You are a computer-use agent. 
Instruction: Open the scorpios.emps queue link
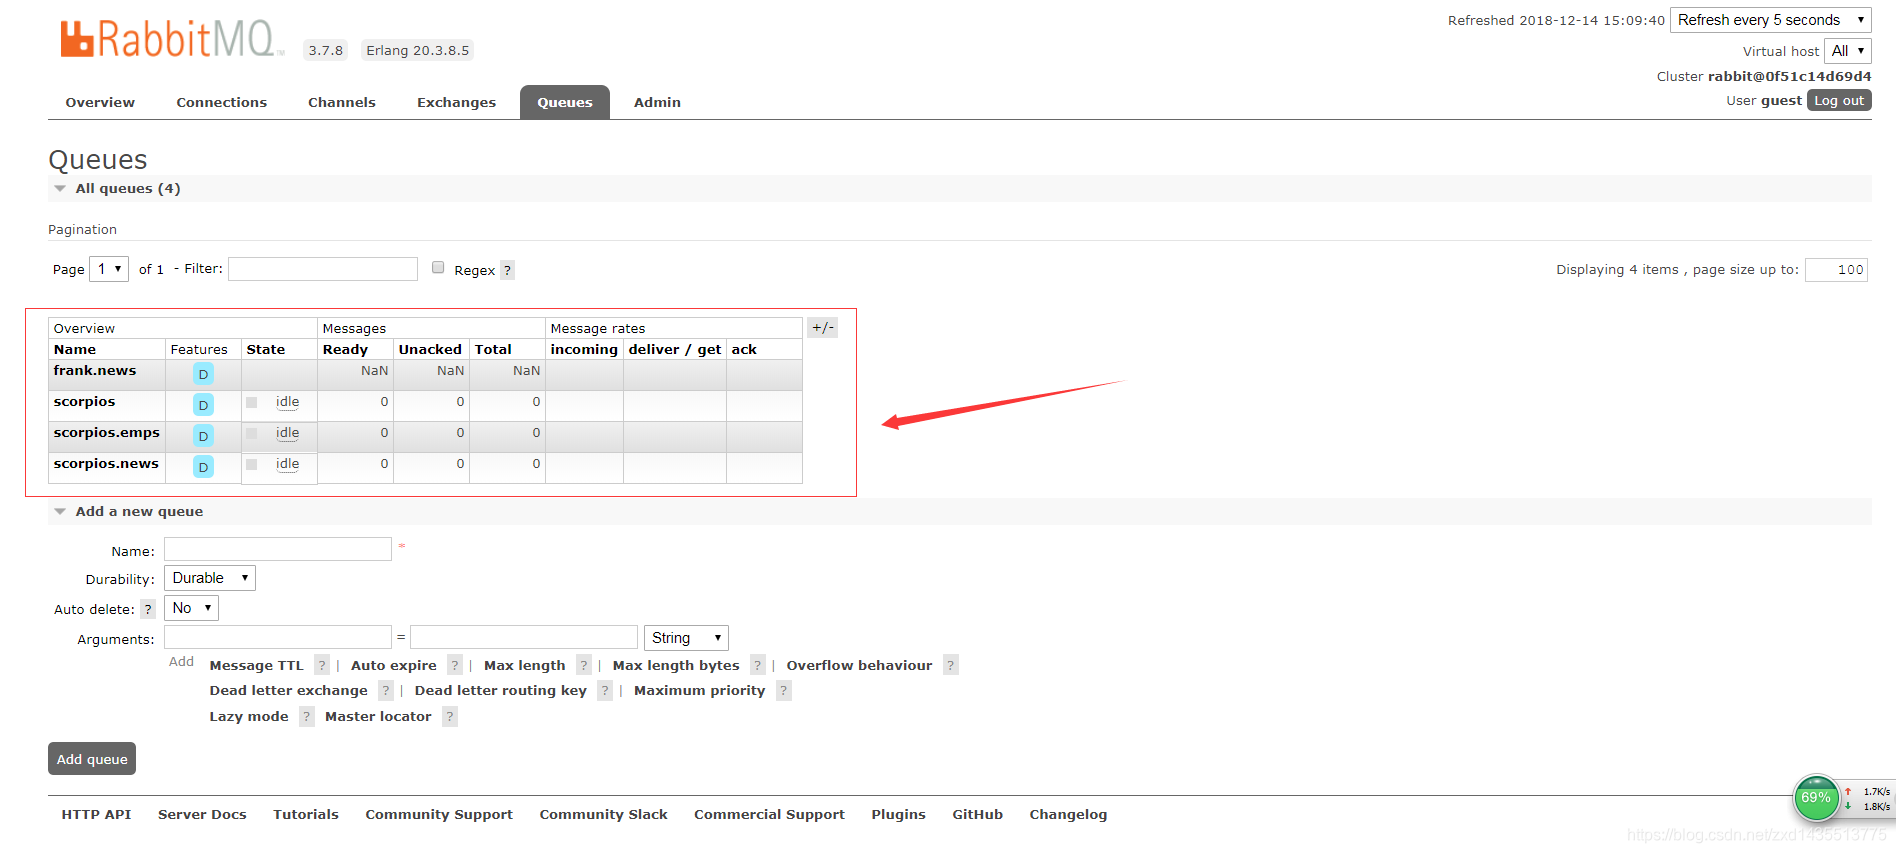[x=107, y=432]
